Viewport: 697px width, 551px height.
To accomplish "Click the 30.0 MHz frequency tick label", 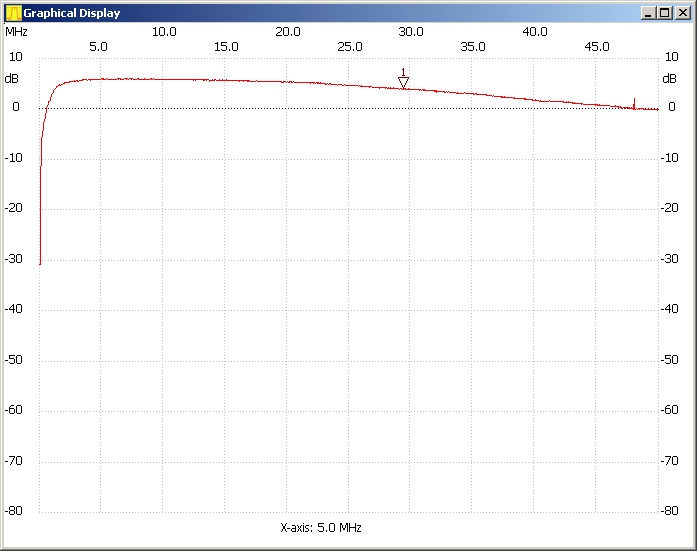I will click(411, 31).
